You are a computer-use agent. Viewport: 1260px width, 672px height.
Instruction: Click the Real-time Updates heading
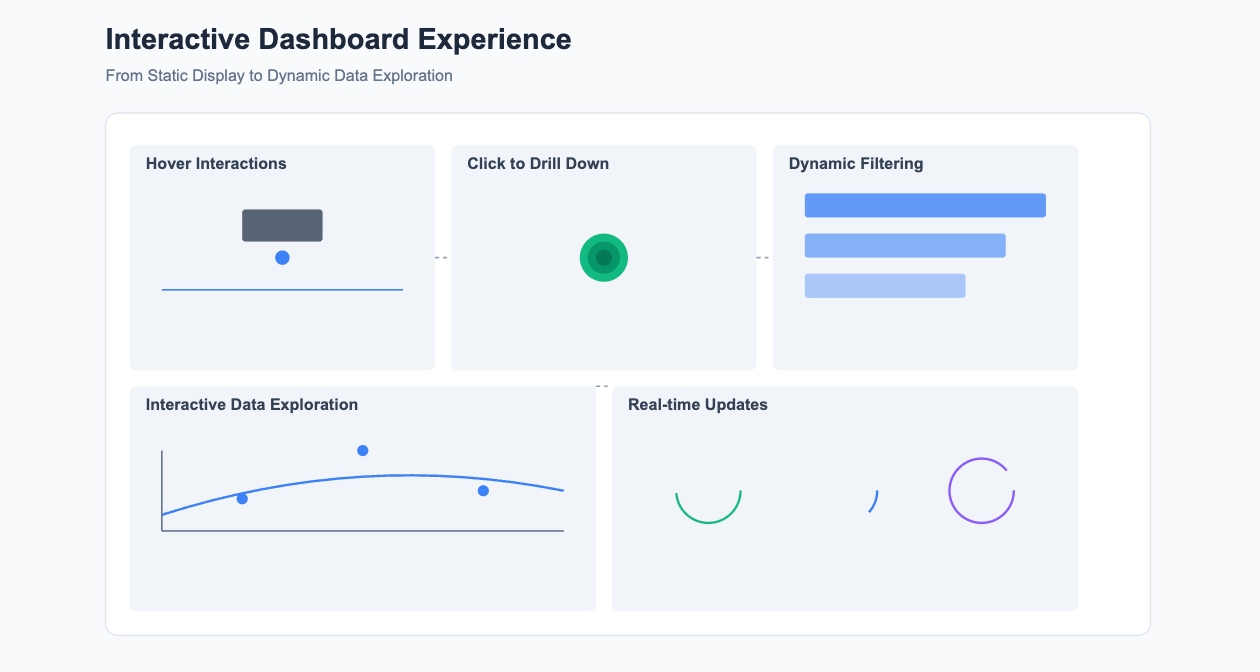point(698,405)
